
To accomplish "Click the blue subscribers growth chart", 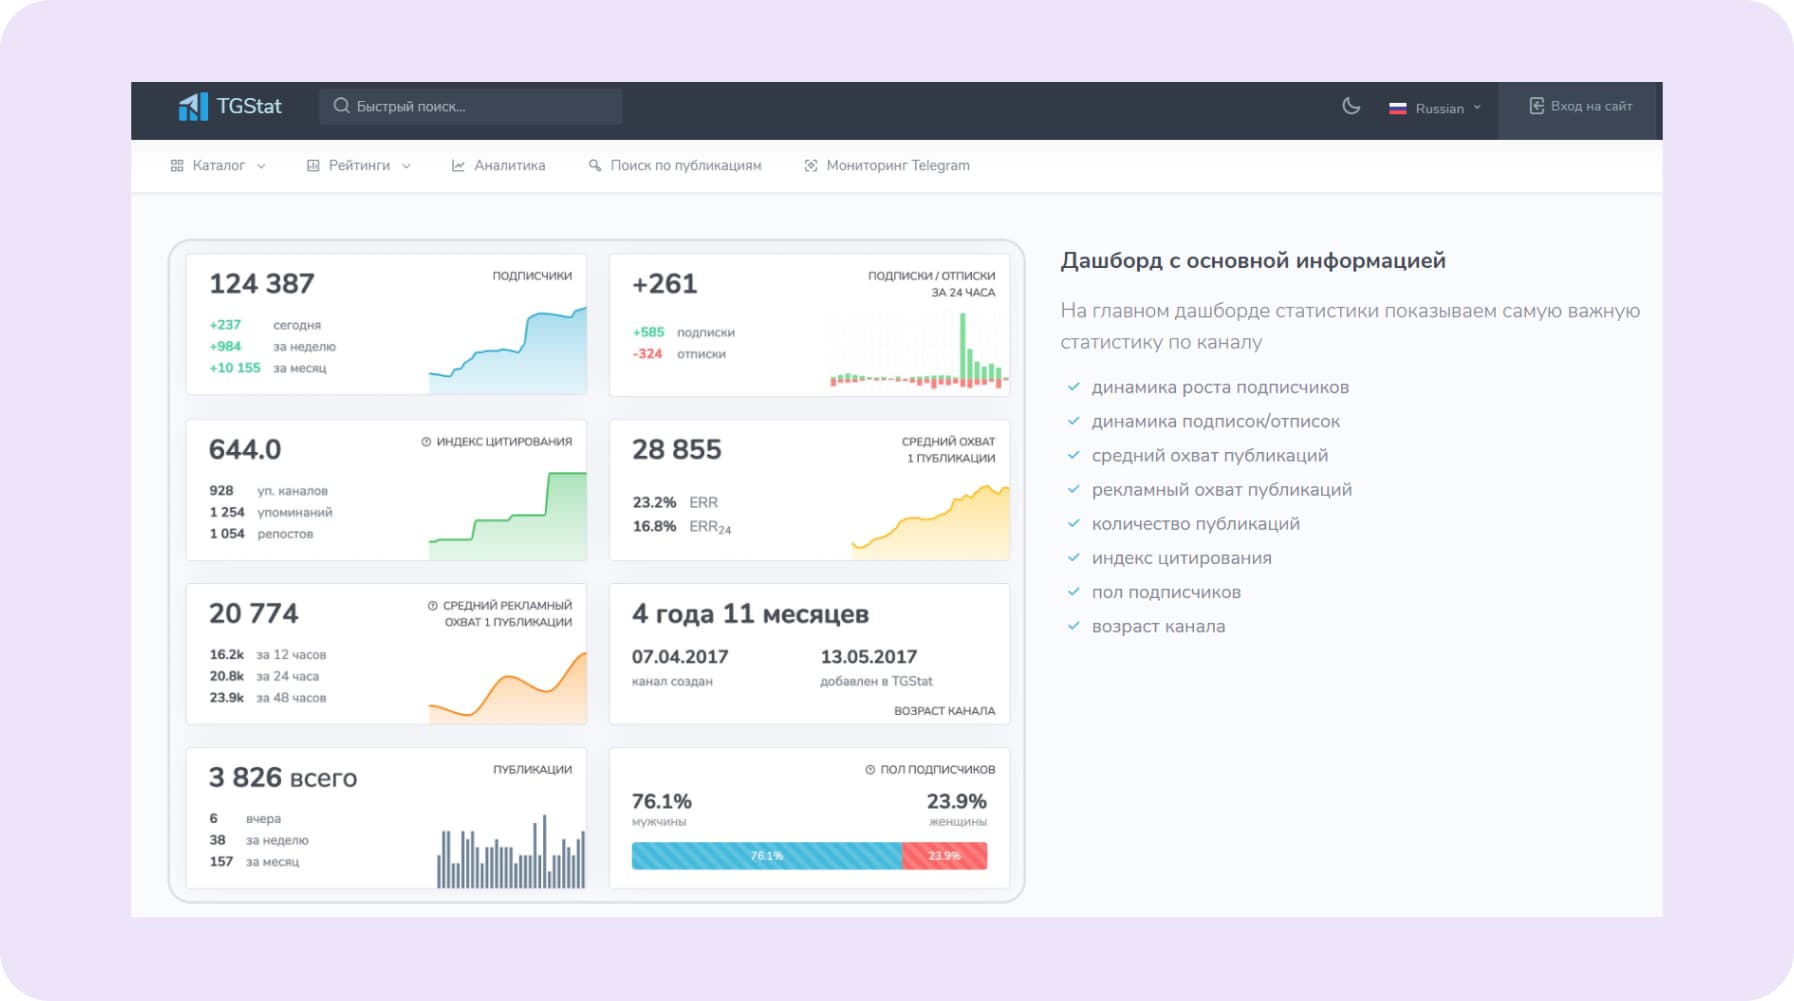I will point(507,350).
